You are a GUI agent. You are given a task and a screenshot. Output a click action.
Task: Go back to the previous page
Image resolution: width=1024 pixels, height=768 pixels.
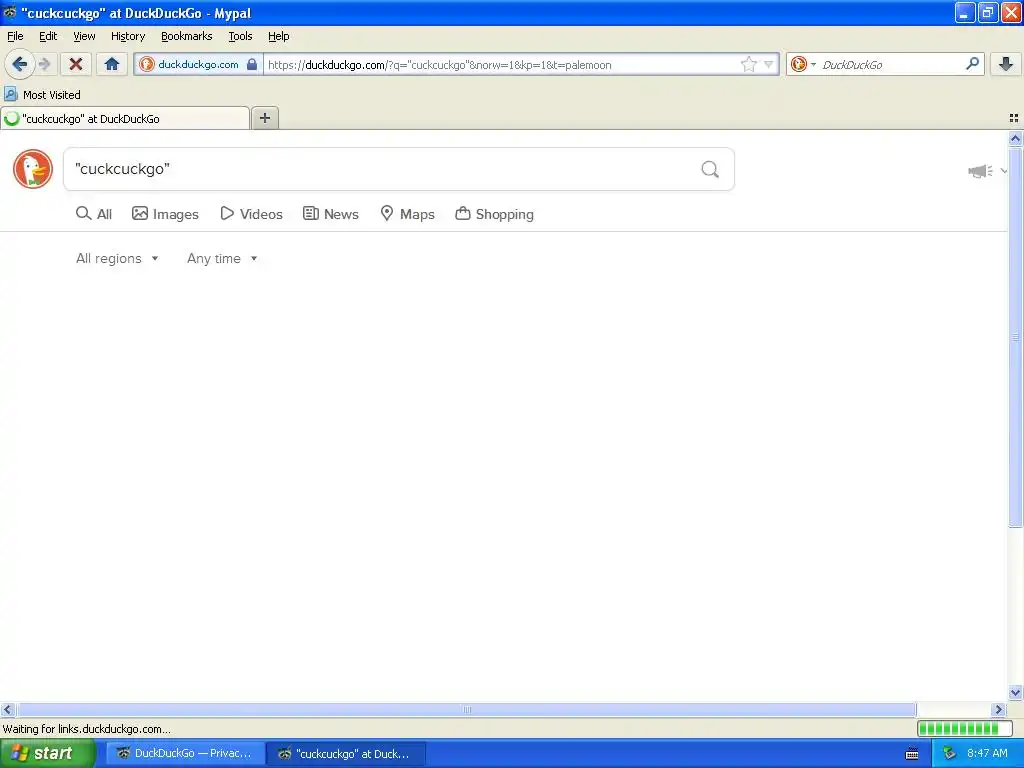click(x=19, y=64)
